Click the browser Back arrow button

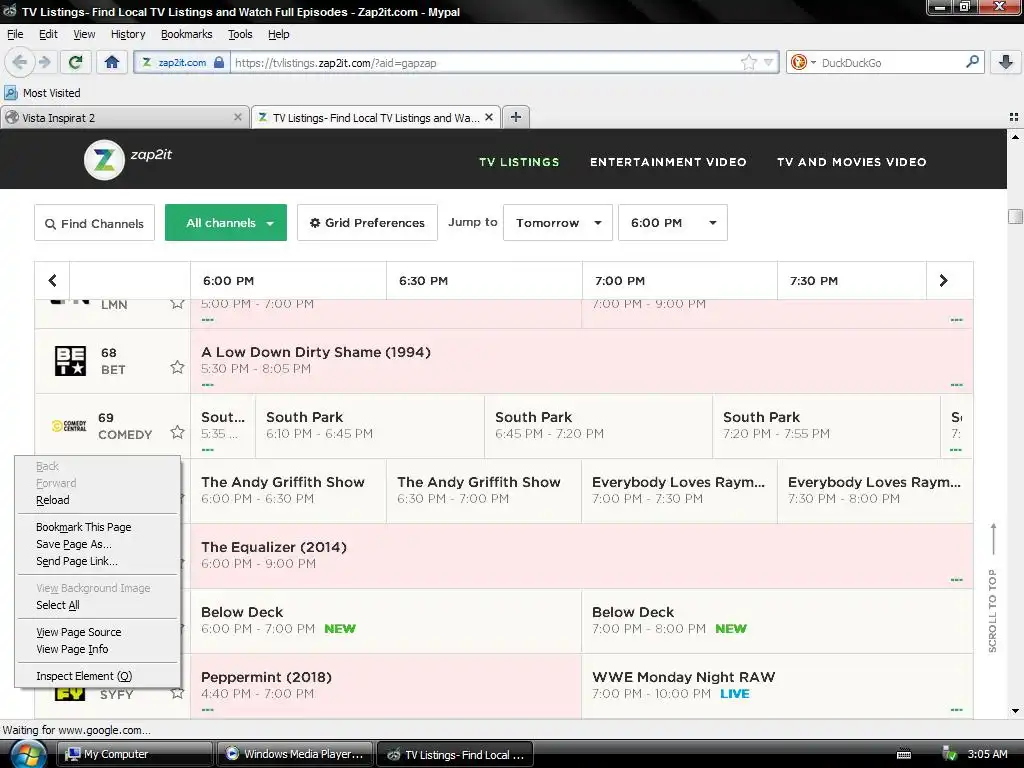click(20, 62)
